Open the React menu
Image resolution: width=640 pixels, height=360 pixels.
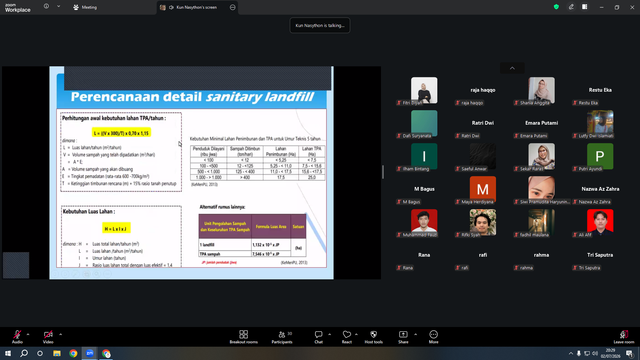[347, 337]
